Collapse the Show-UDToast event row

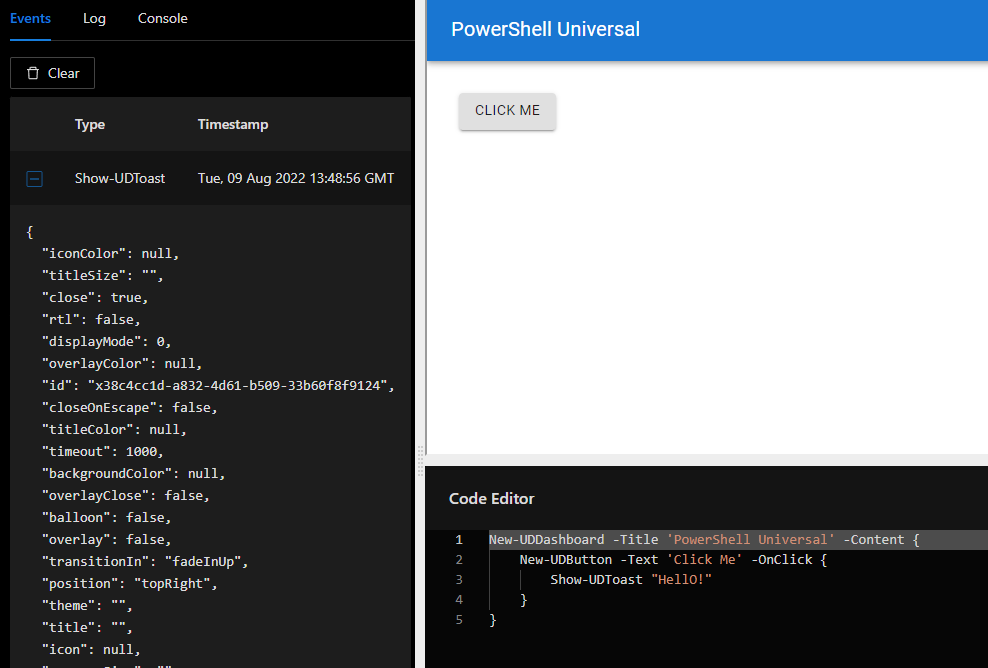pos(35,179)
